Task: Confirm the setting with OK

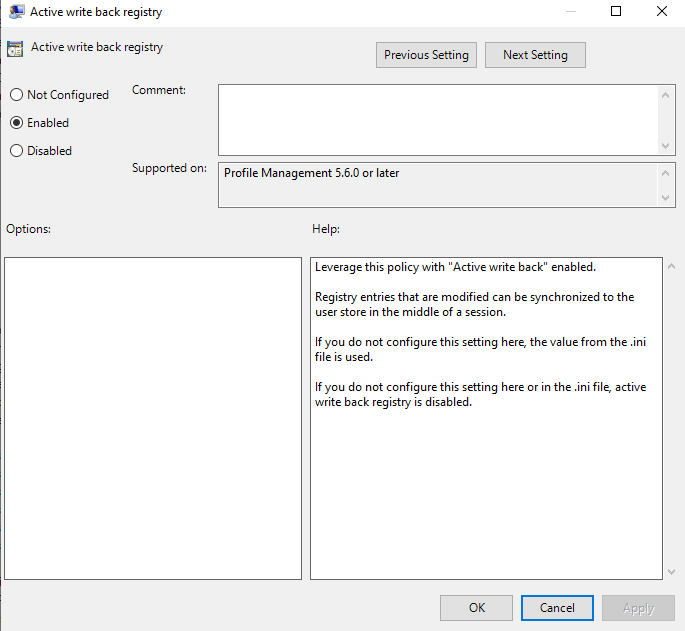Action: [477, 608]
